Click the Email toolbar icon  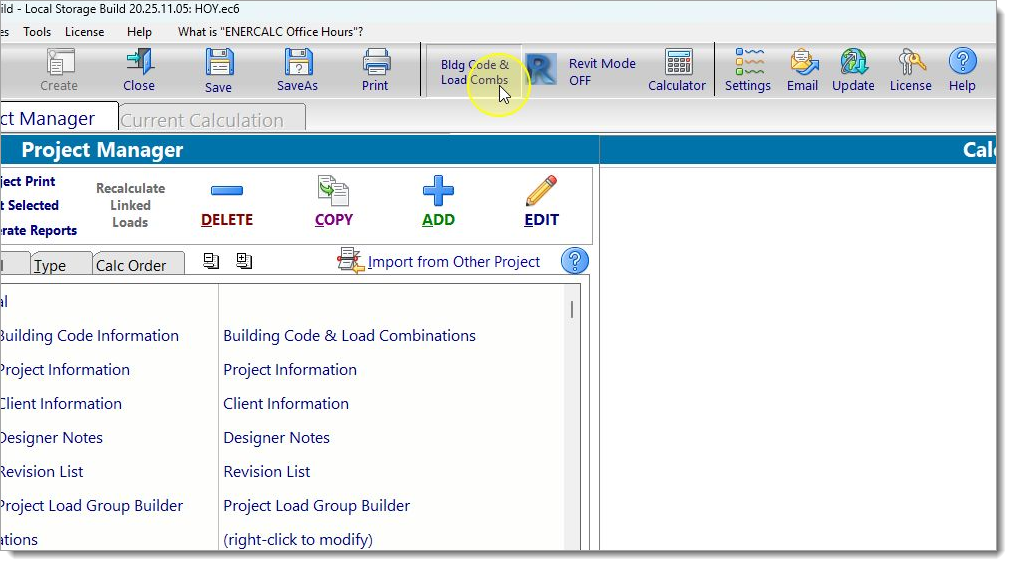pyautogui.click(x=802, y=70)
